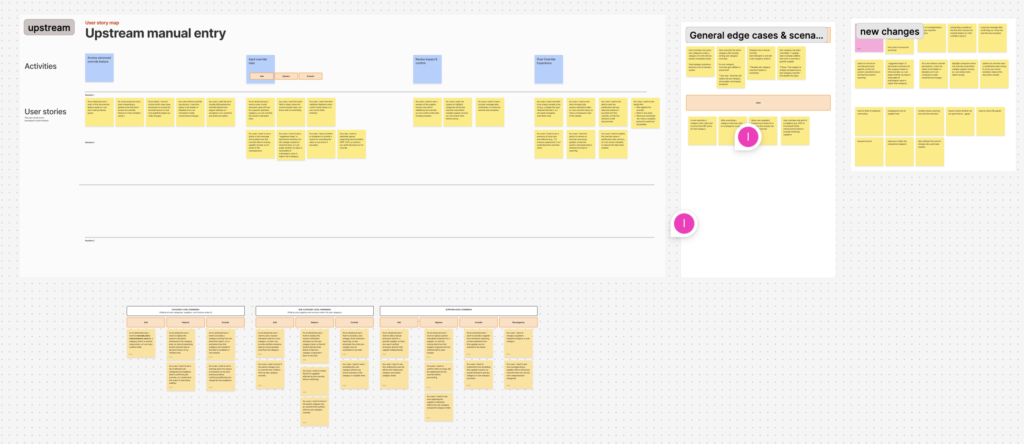Image resolution: width=1024 pixels, height=444 pixels.
Task: Click the 'User stories' row label
Action: pyautogui.click(x=45, y=111)
